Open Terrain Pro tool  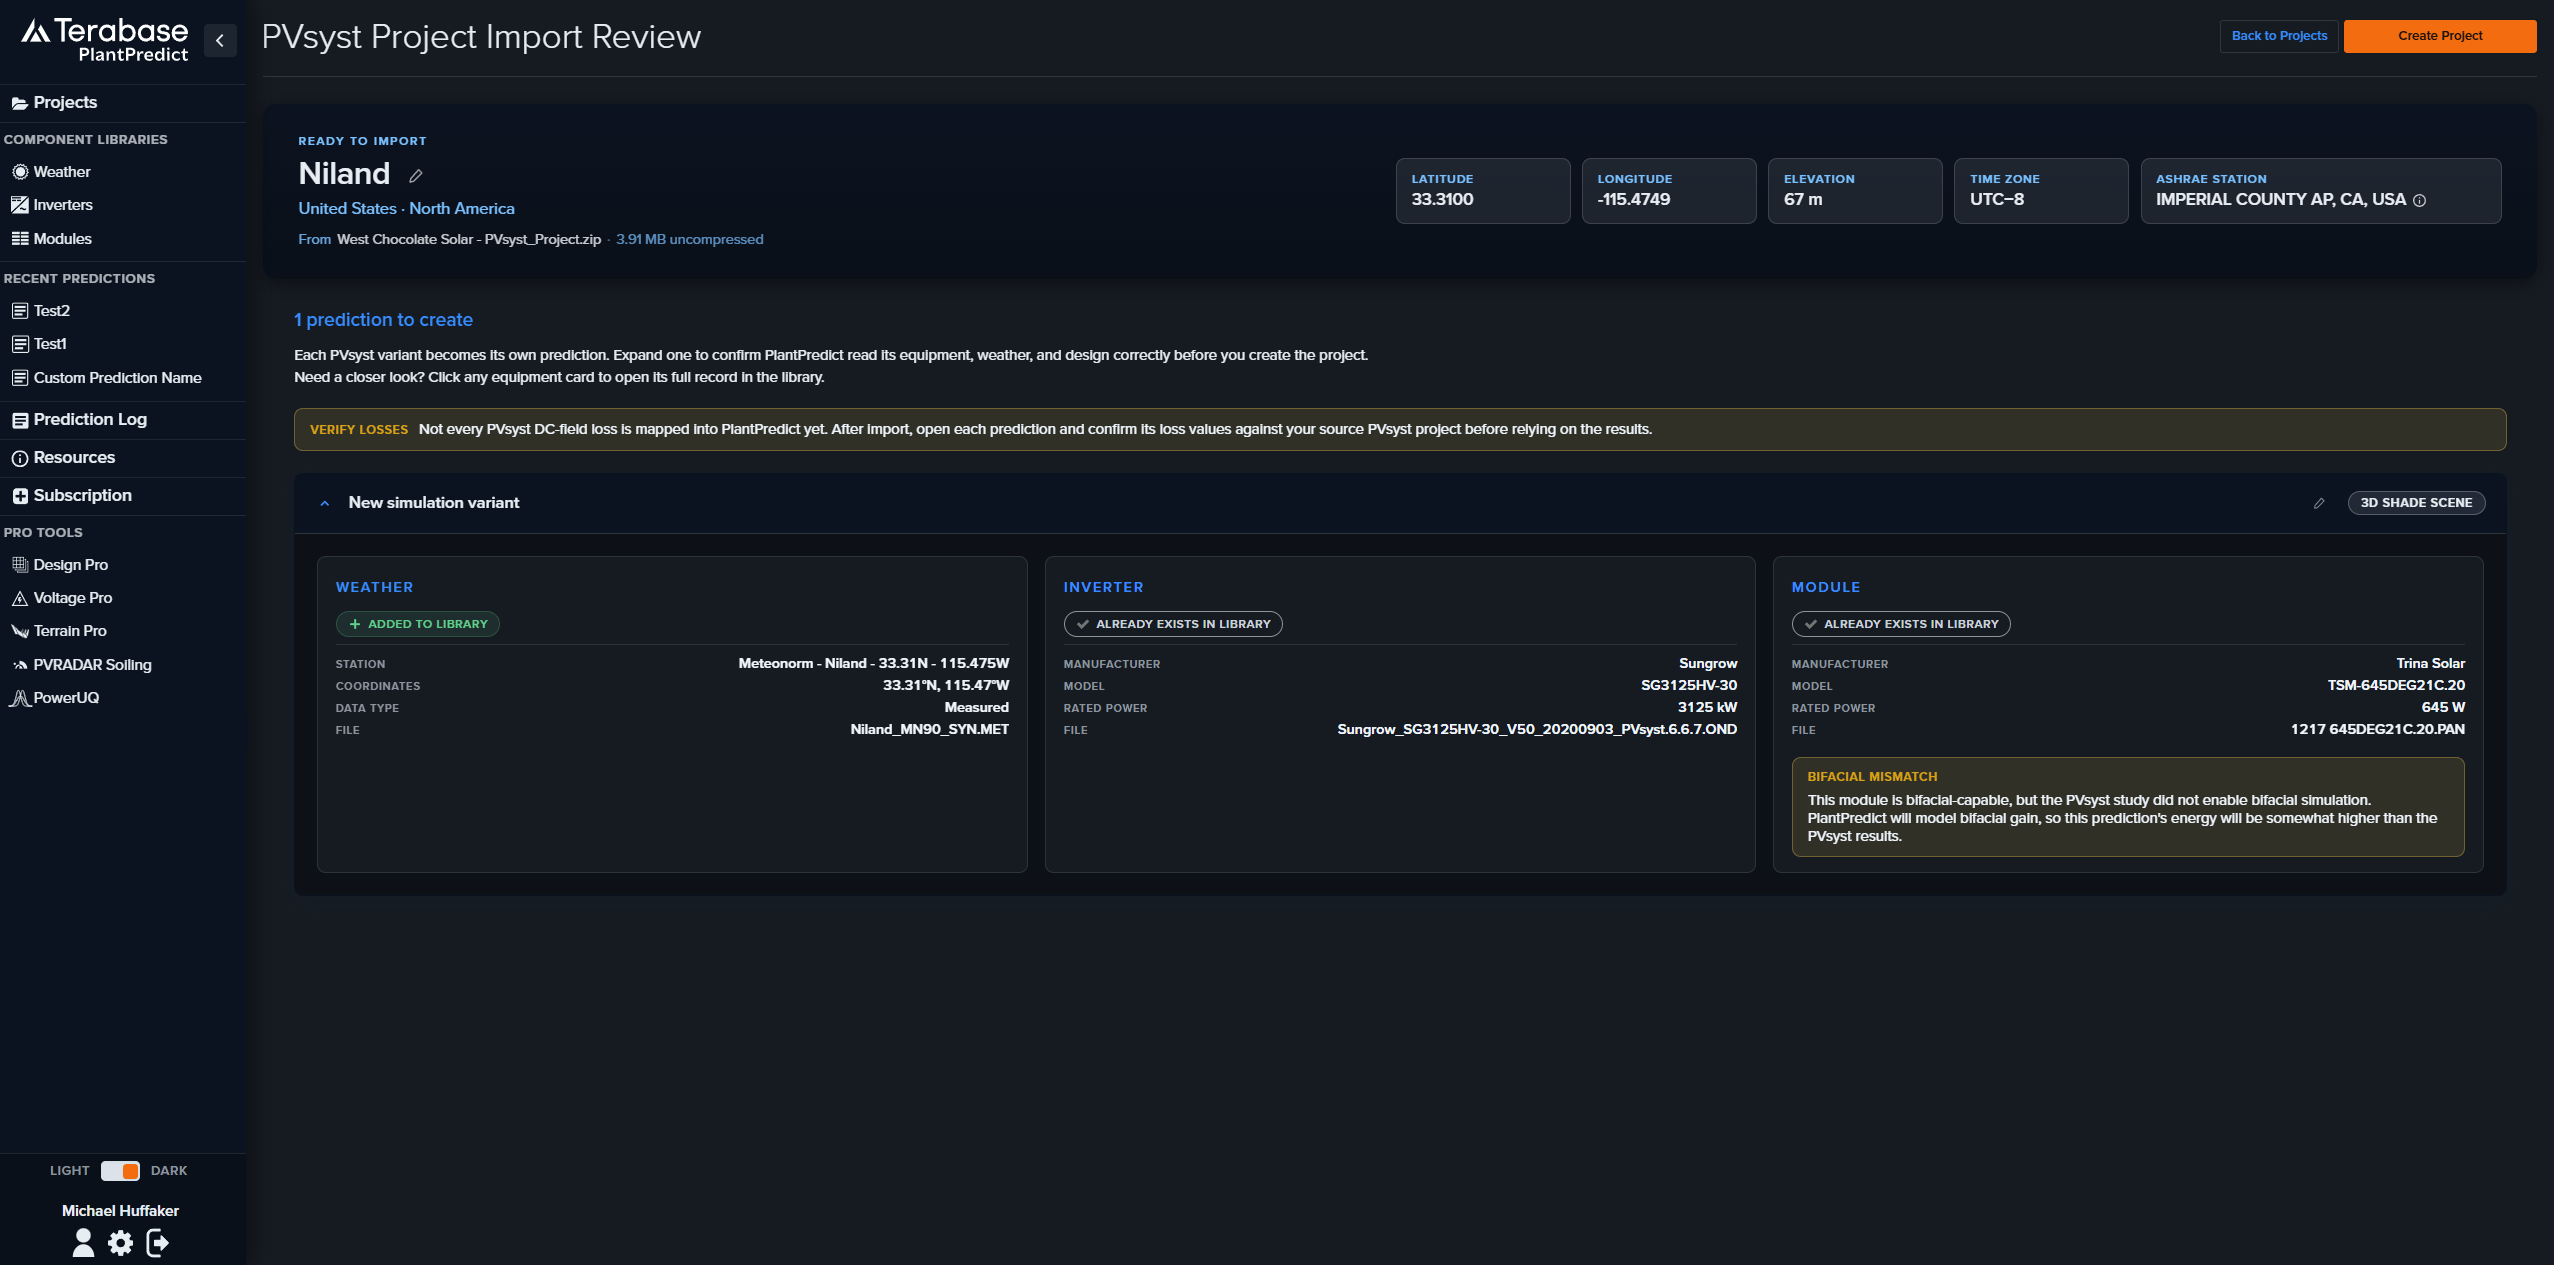69,631
